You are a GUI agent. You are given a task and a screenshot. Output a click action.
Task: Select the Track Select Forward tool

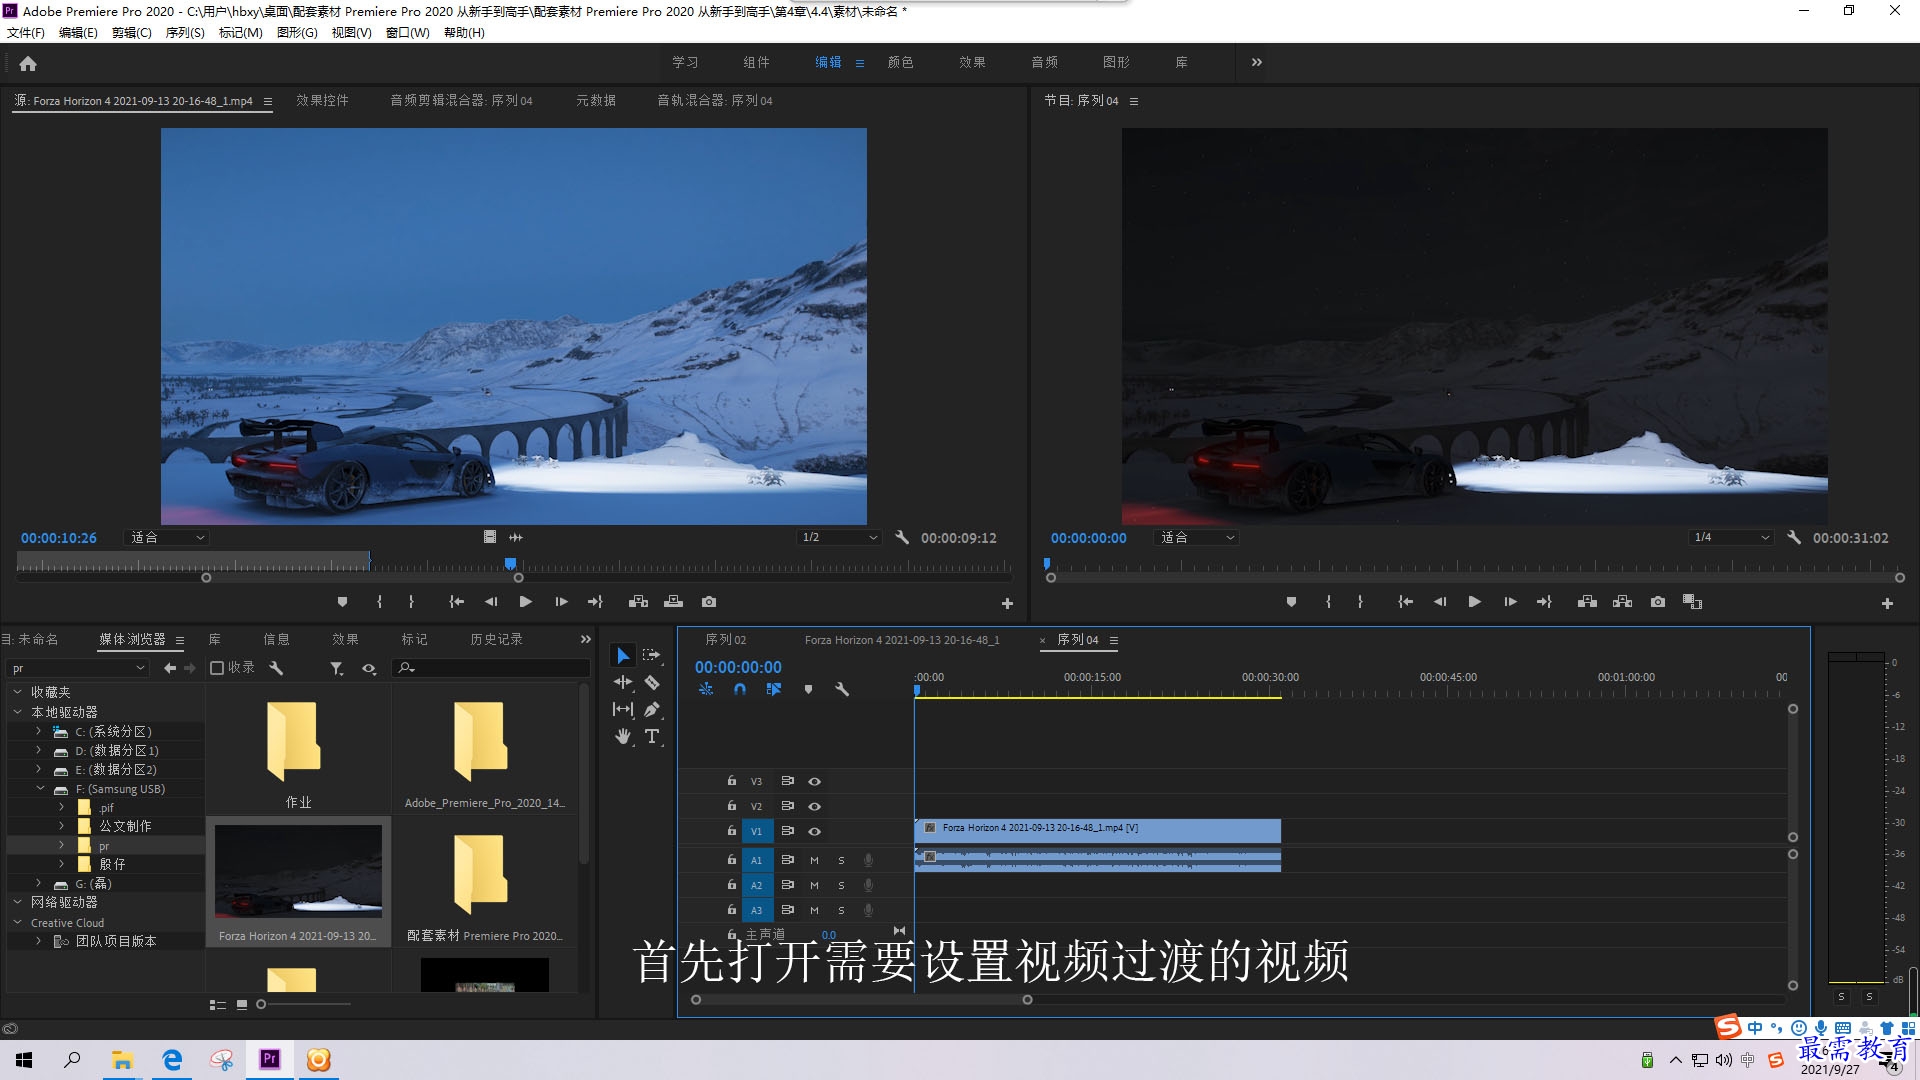(651, 655)
